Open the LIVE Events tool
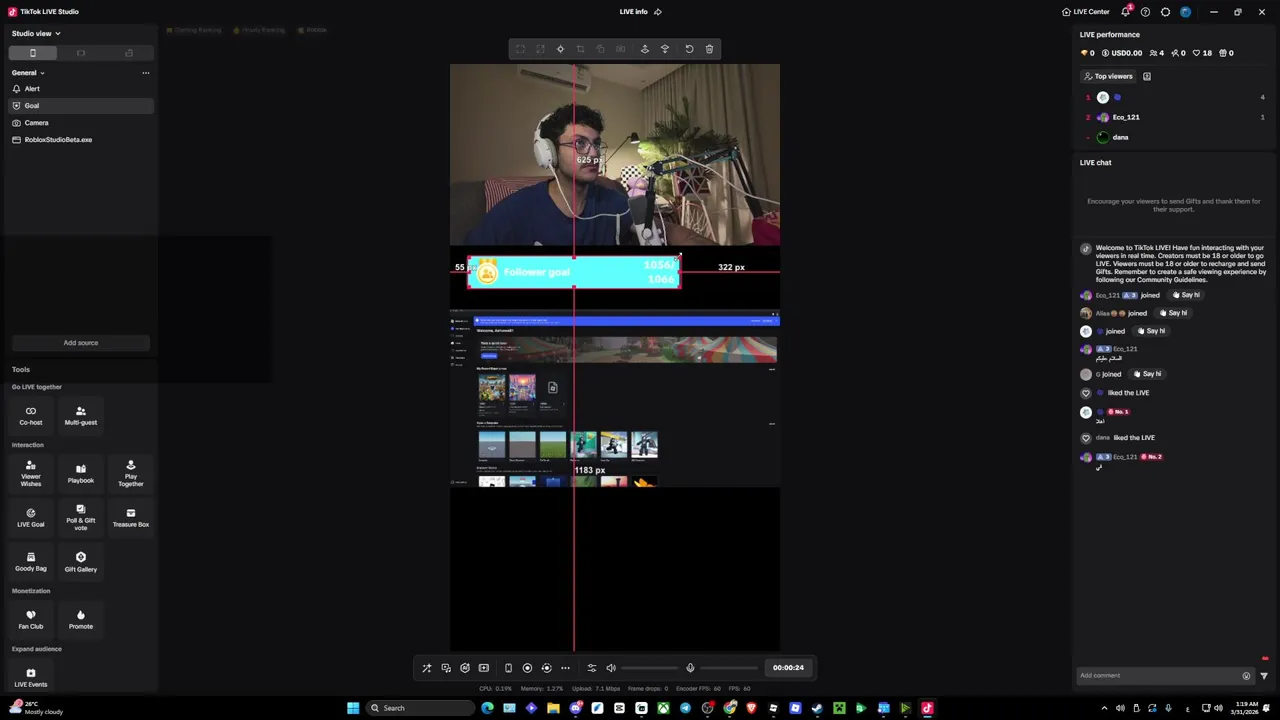 [31, 677]
